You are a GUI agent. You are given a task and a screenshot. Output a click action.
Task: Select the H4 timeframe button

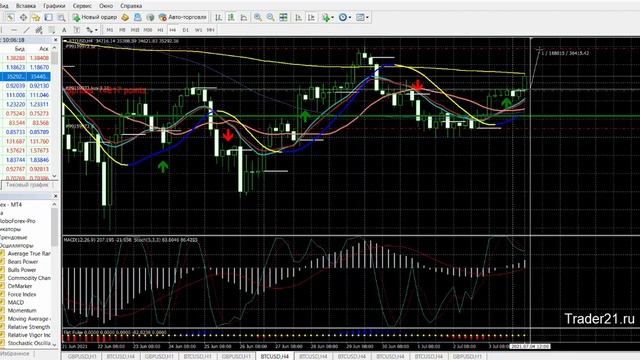click(173, 30)
